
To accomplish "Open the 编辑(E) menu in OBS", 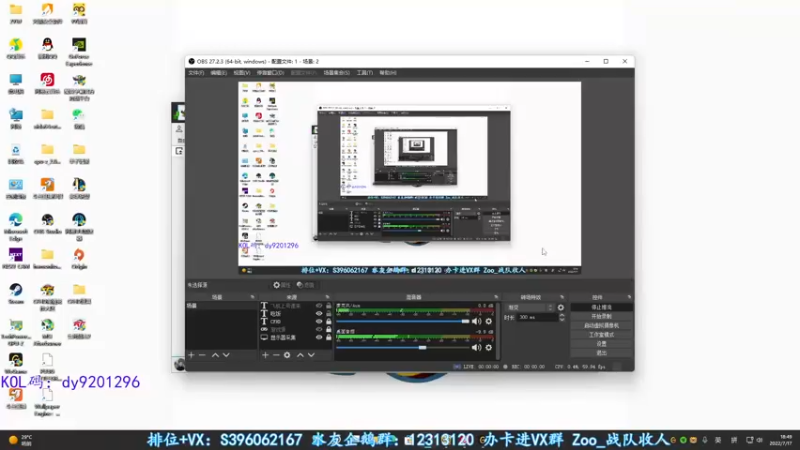I will (218, 73).
